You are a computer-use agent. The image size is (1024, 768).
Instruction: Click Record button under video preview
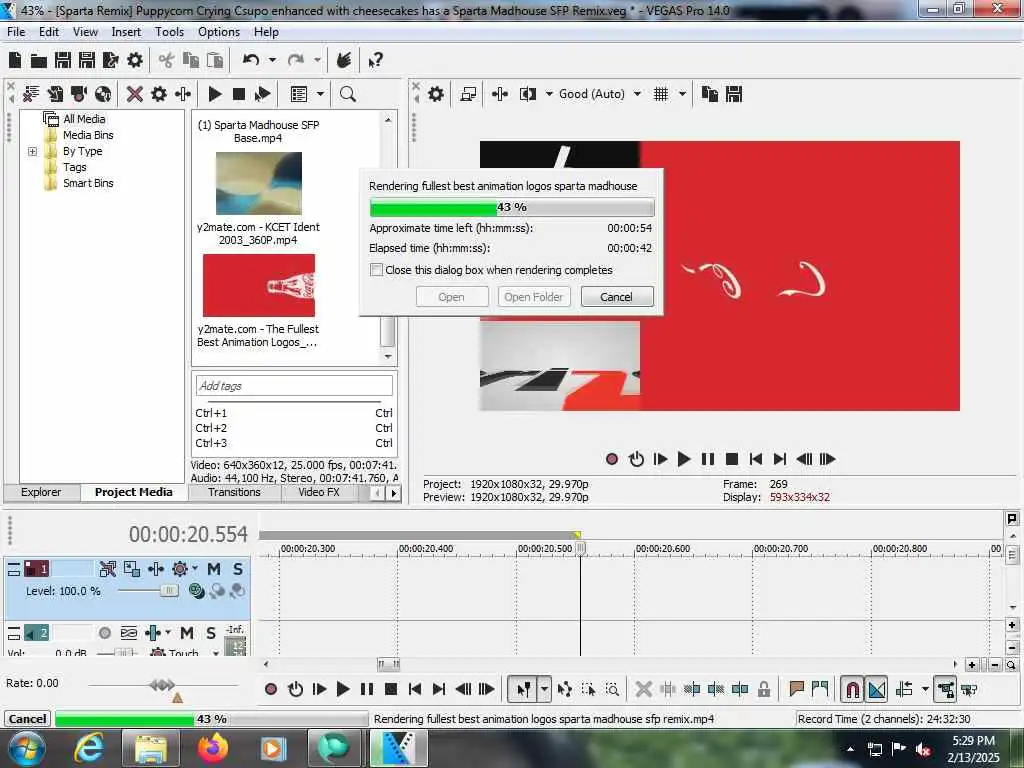[612, 459]
